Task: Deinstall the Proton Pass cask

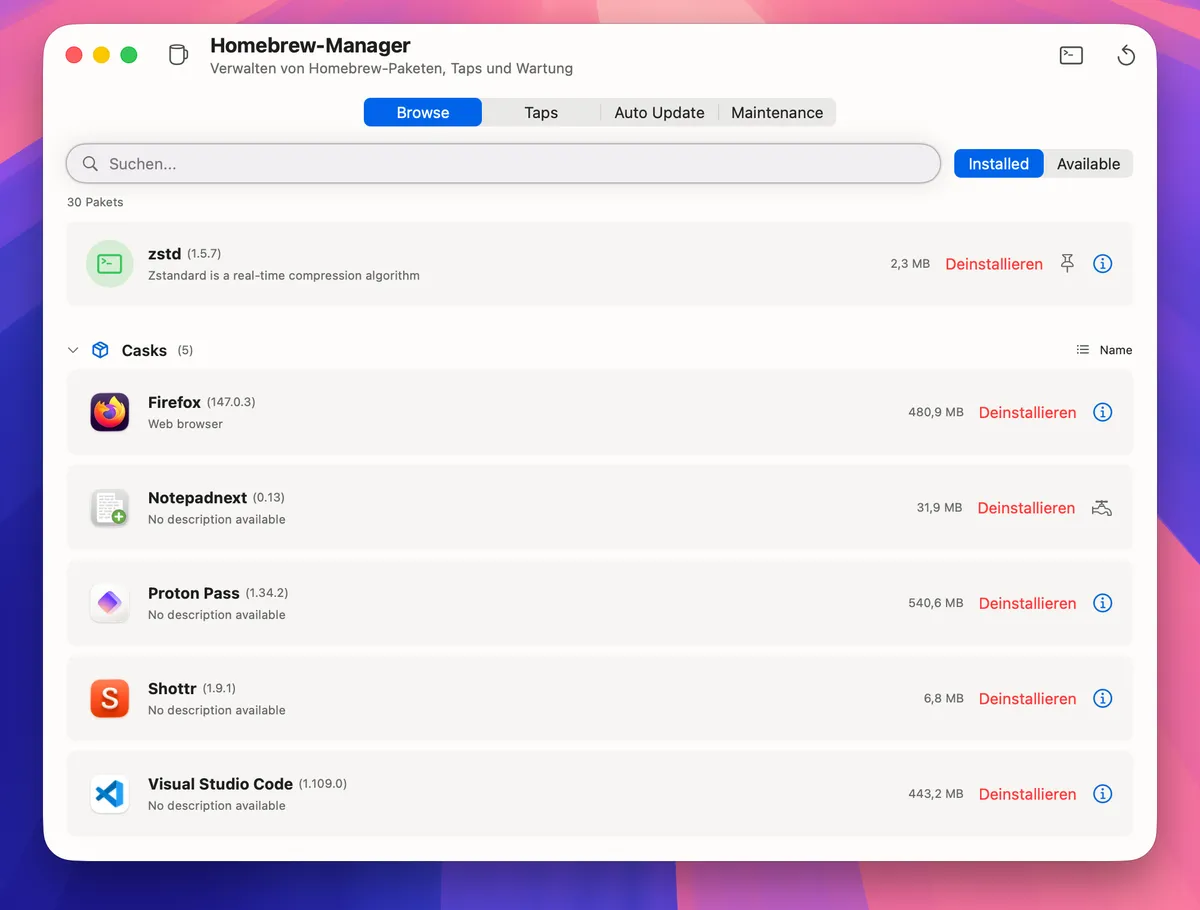Action: click(x=1027, y=603)
